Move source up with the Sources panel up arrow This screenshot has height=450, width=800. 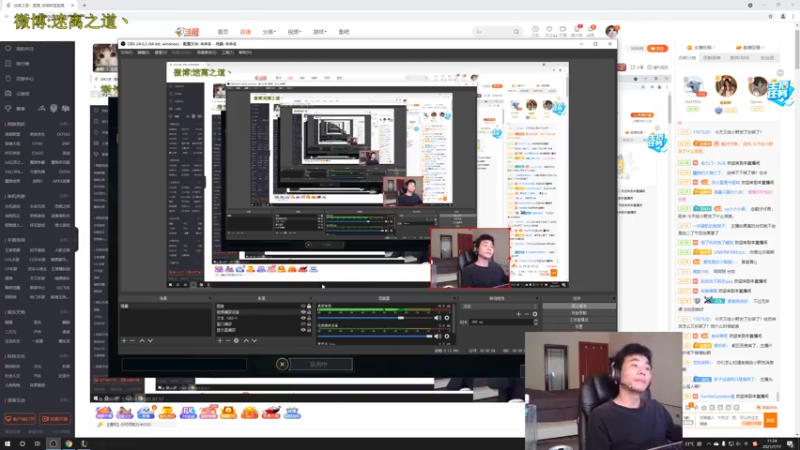click(x=246, y=340)
